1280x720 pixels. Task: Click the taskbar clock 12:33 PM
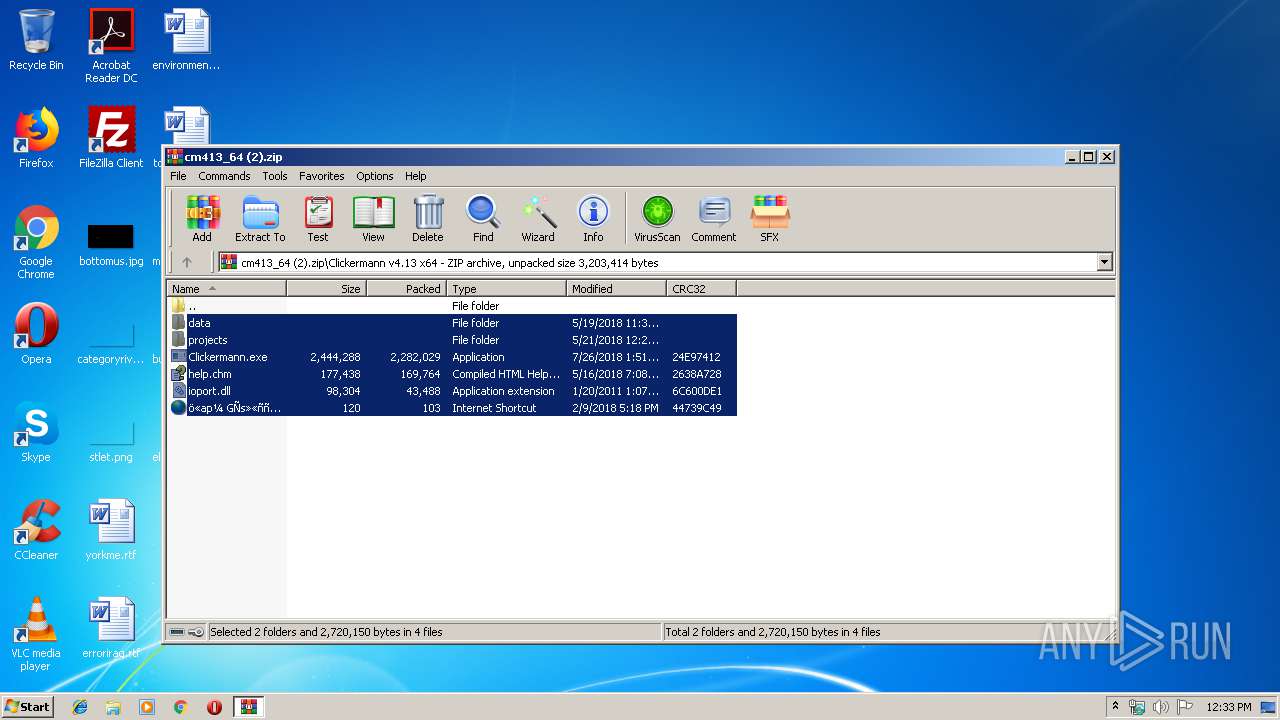tap(1229, 707)
